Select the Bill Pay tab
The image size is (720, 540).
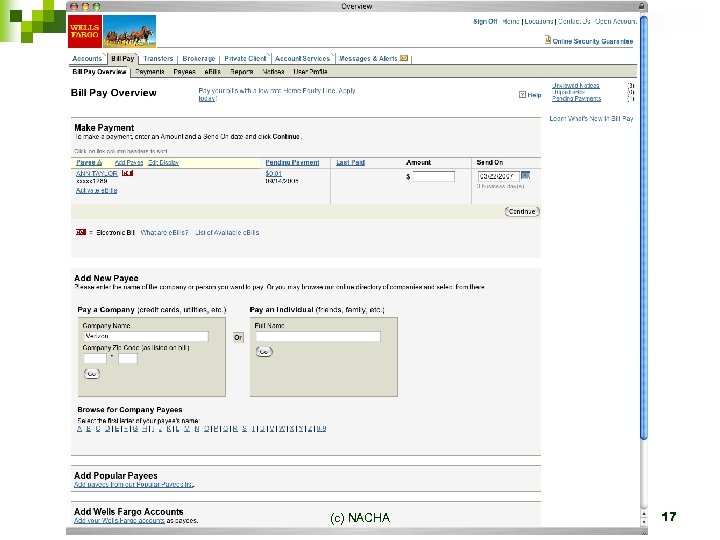tap(123, 58)
